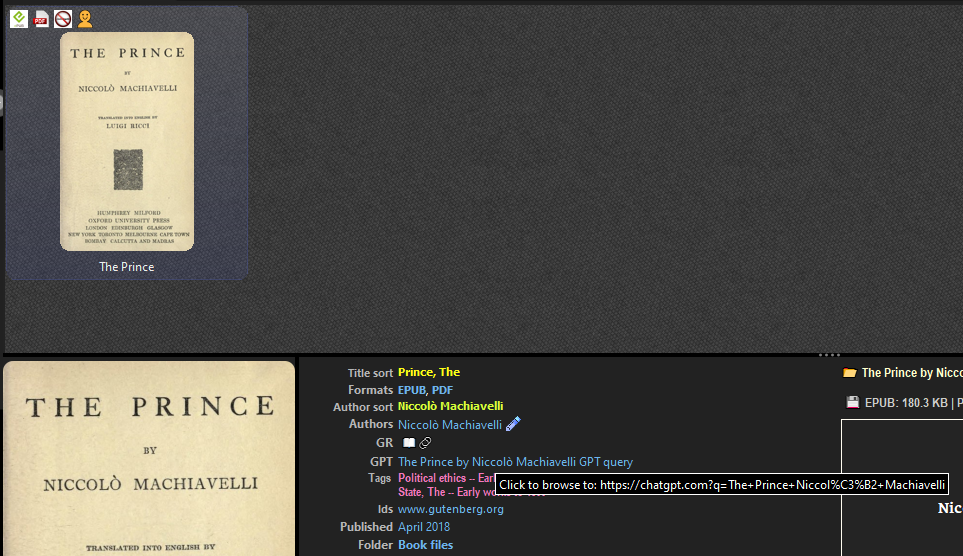Click the Niccolò Machiavelli Authors link

point(450,425)
